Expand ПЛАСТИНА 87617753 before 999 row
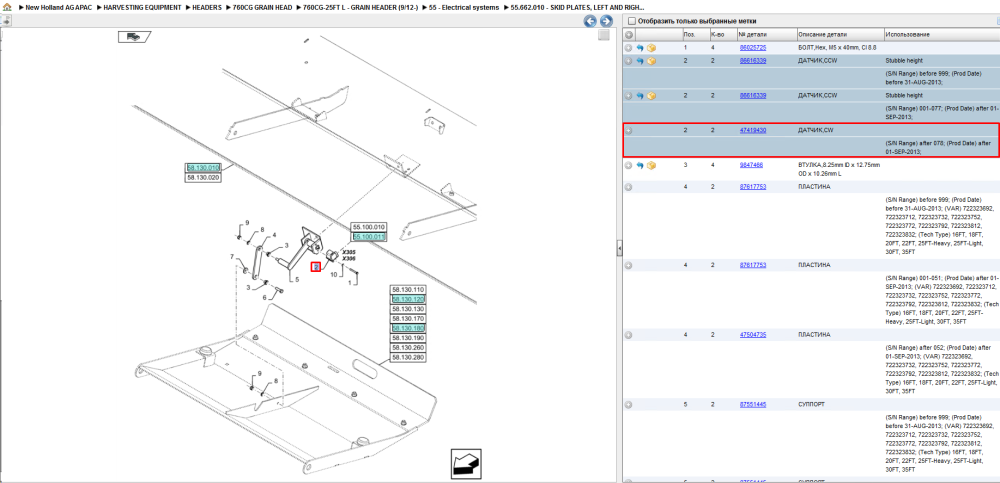1000x483 pixels. (x=629, y=187)
